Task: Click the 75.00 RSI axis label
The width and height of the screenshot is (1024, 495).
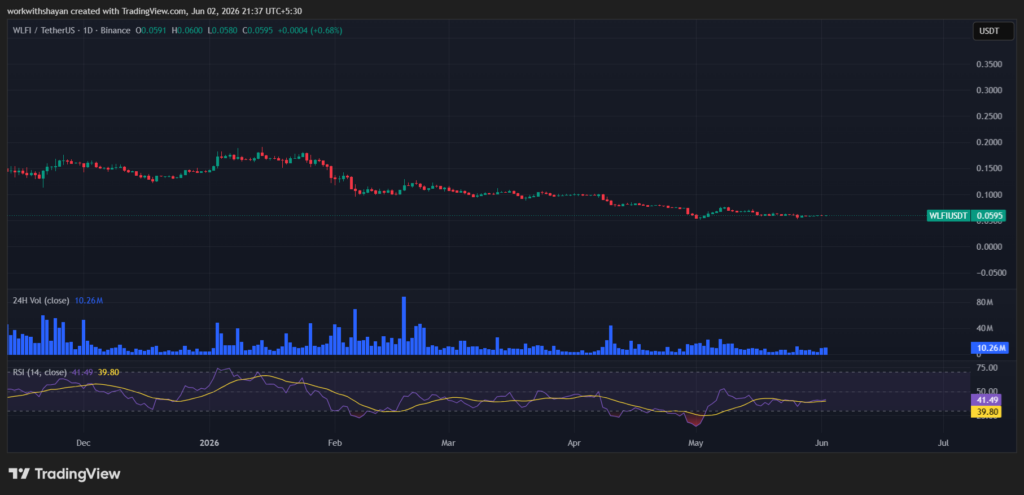Action: [986, 368]
